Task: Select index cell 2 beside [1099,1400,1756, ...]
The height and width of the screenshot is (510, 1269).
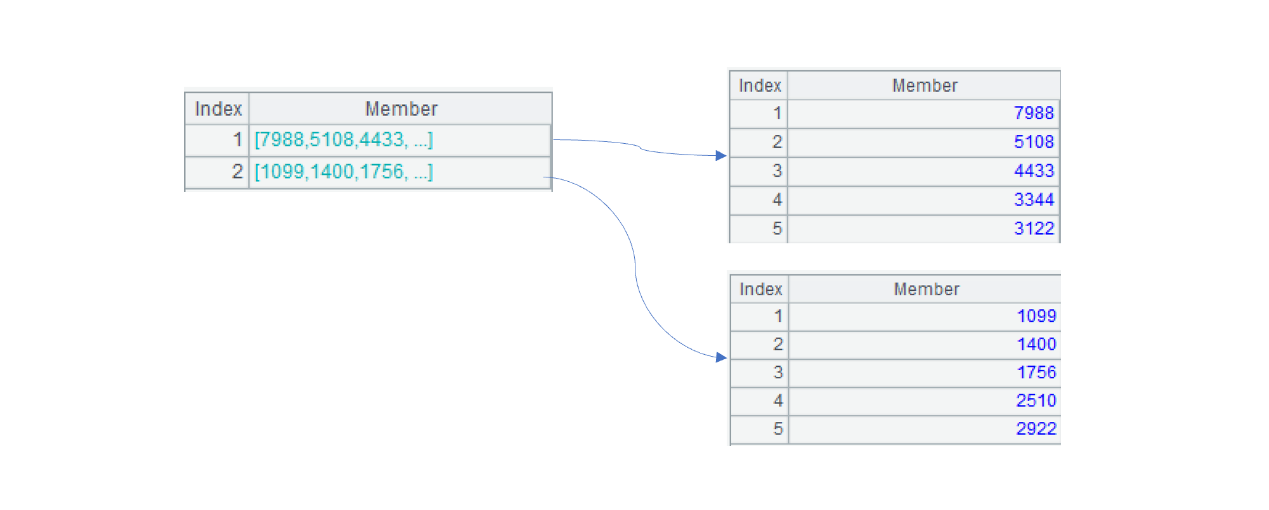Action: tap(218, 172)
